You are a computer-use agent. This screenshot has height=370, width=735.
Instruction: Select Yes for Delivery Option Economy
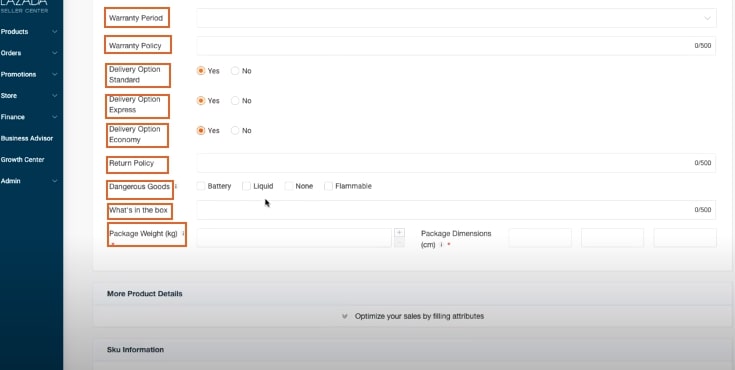coord(201,130)
